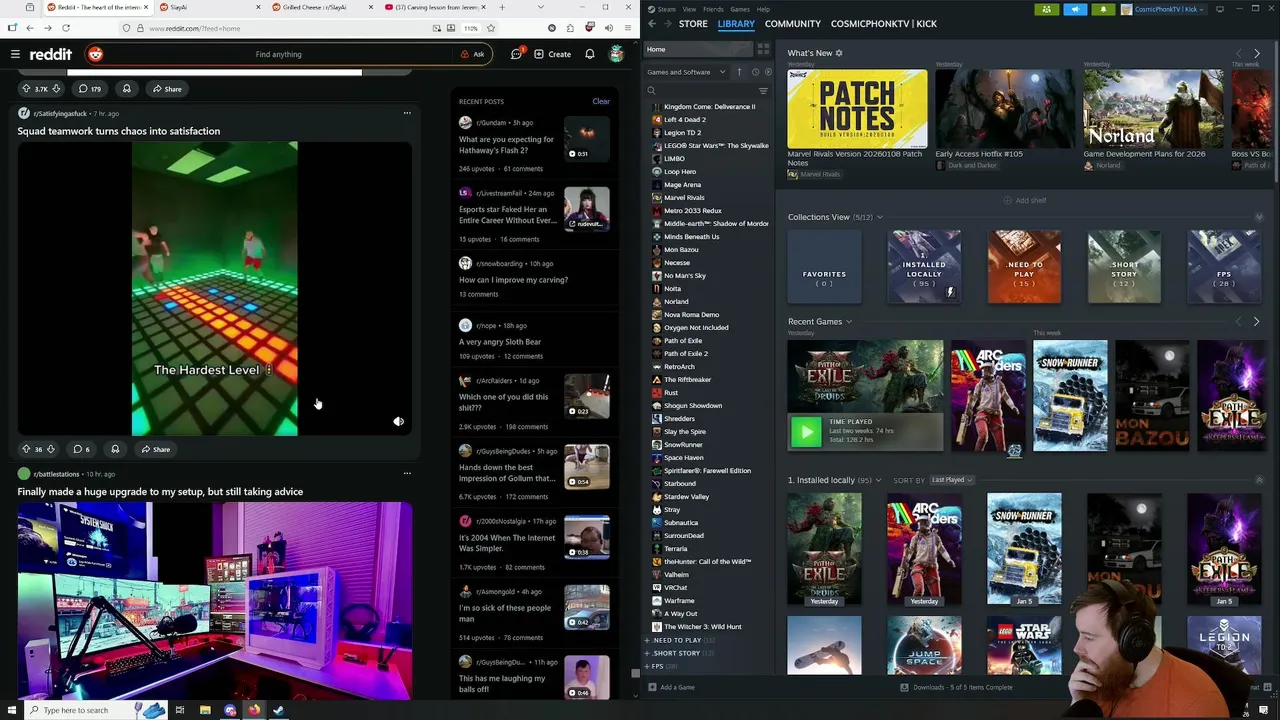Reload the Reddit page

tap(66, 28)
